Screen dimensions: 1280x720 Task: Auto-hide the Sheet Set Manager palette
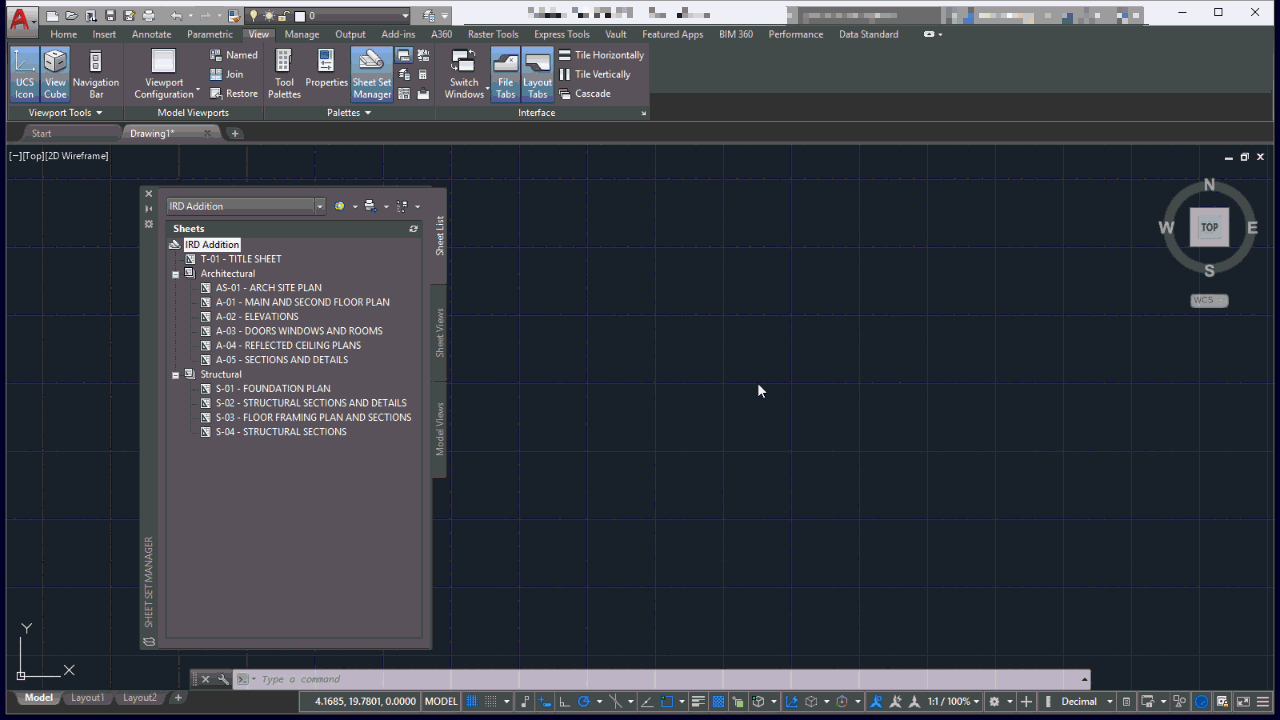tap(148, 209)
